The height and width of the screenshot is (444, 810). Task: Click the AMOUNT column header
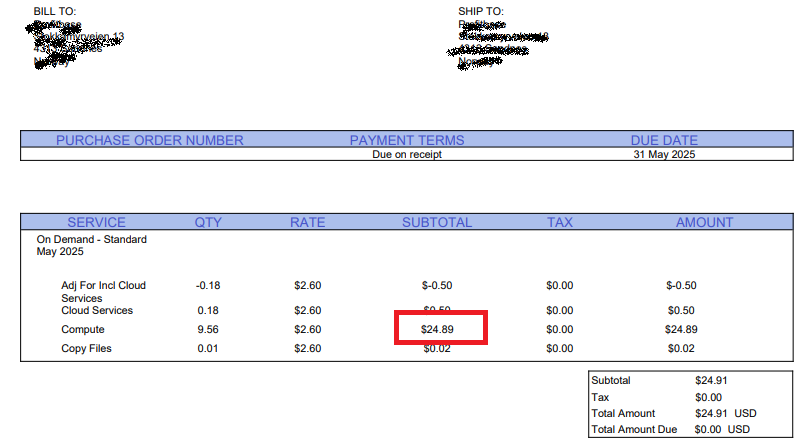point(704,222)
